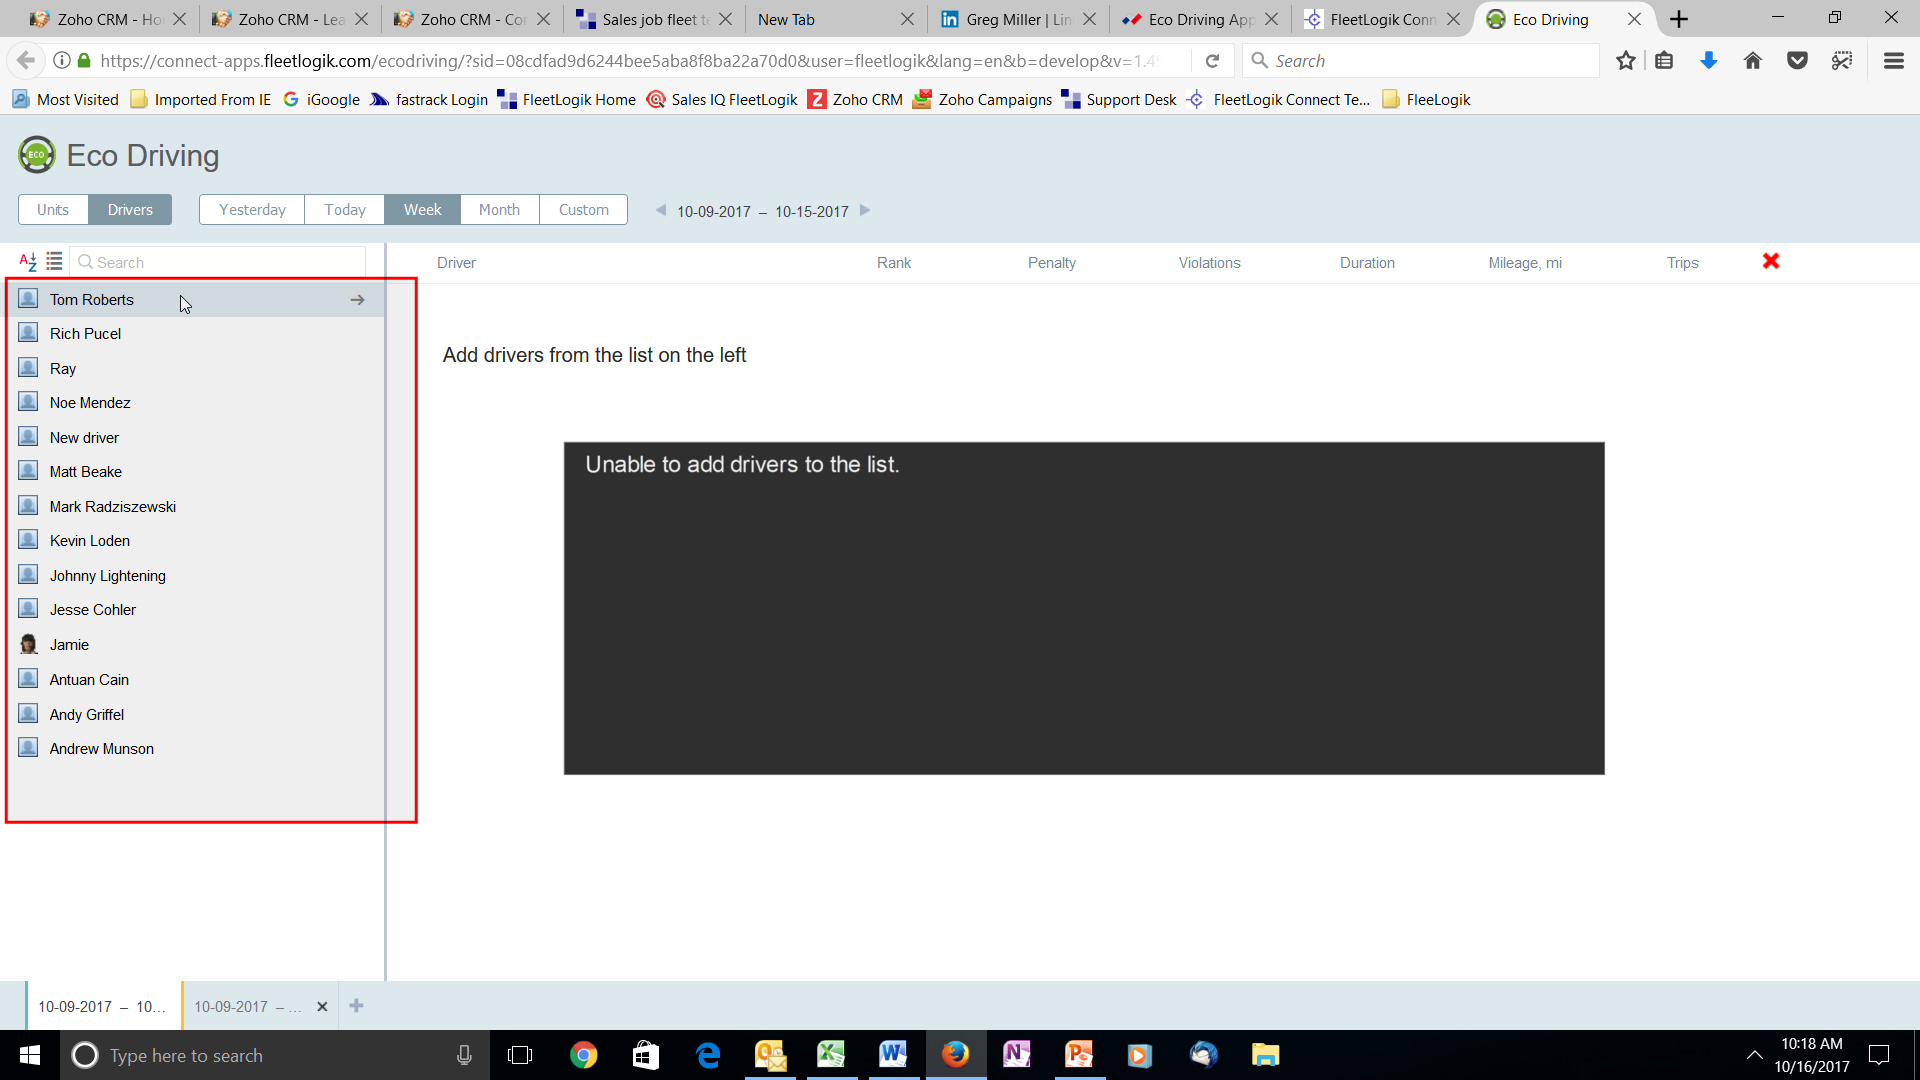This screenshot has width=1920, height=1080.
Task: Select the Month time range
Action: [x=499, y=210]
